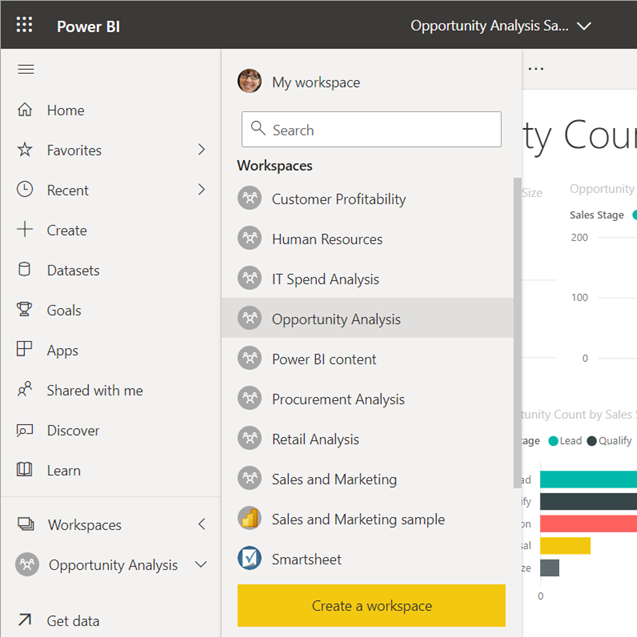
Task: Click the teal Lead legend swatch
Action: click(553, 441)
